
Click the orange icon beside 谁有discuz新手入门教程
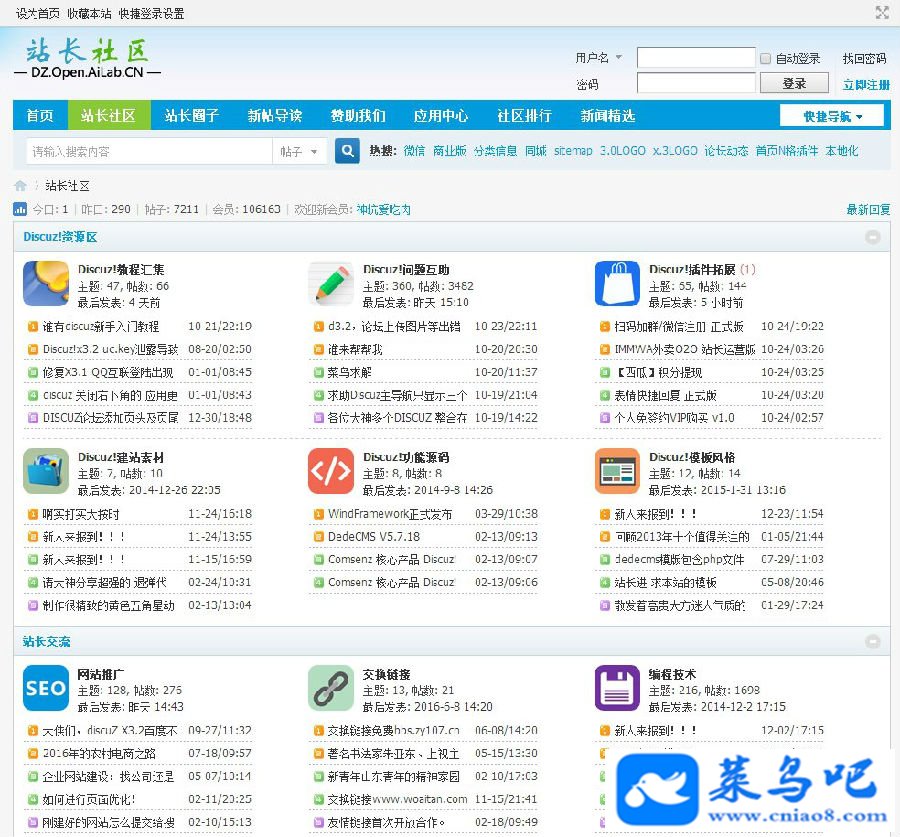click(x=33, y=327)
